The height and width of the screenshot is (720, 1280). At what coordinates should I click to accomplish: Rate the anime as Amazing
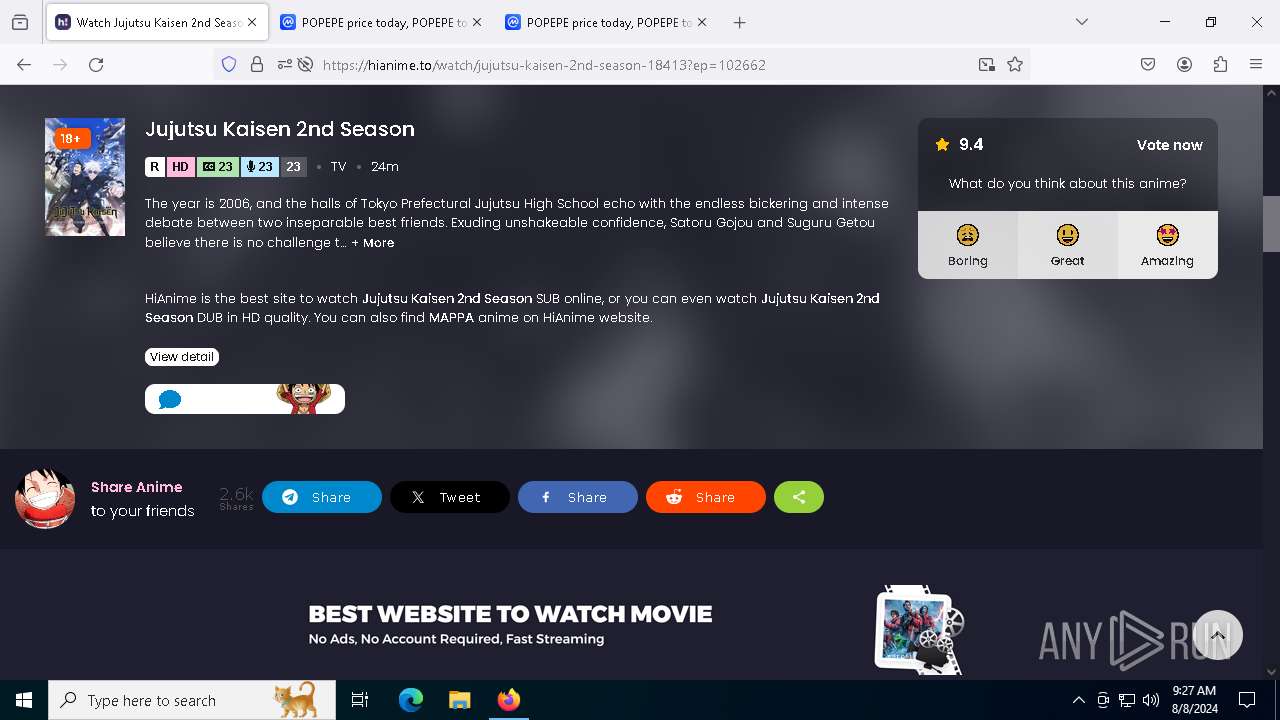coord(1167,245)
